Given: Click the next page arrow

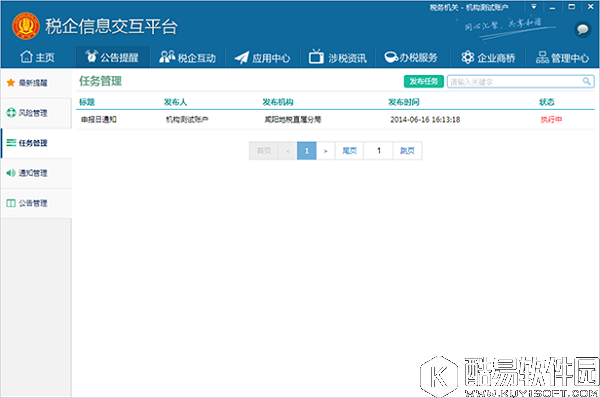Looking at the screenshot, I should pyautogui.click(x=326, y=151).
